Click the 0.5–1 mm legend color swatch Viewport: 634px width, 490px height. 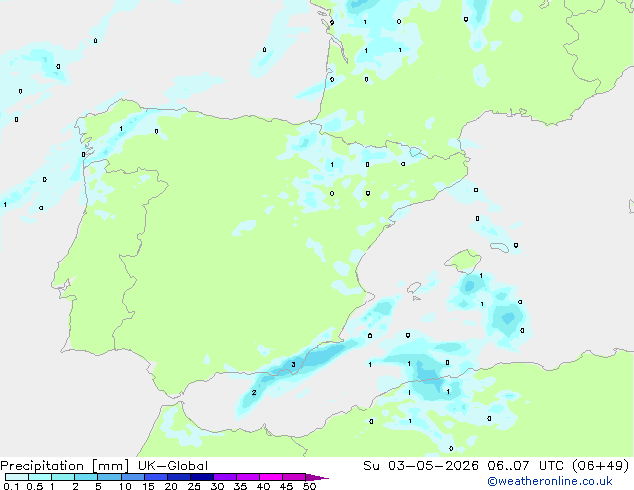40,477
